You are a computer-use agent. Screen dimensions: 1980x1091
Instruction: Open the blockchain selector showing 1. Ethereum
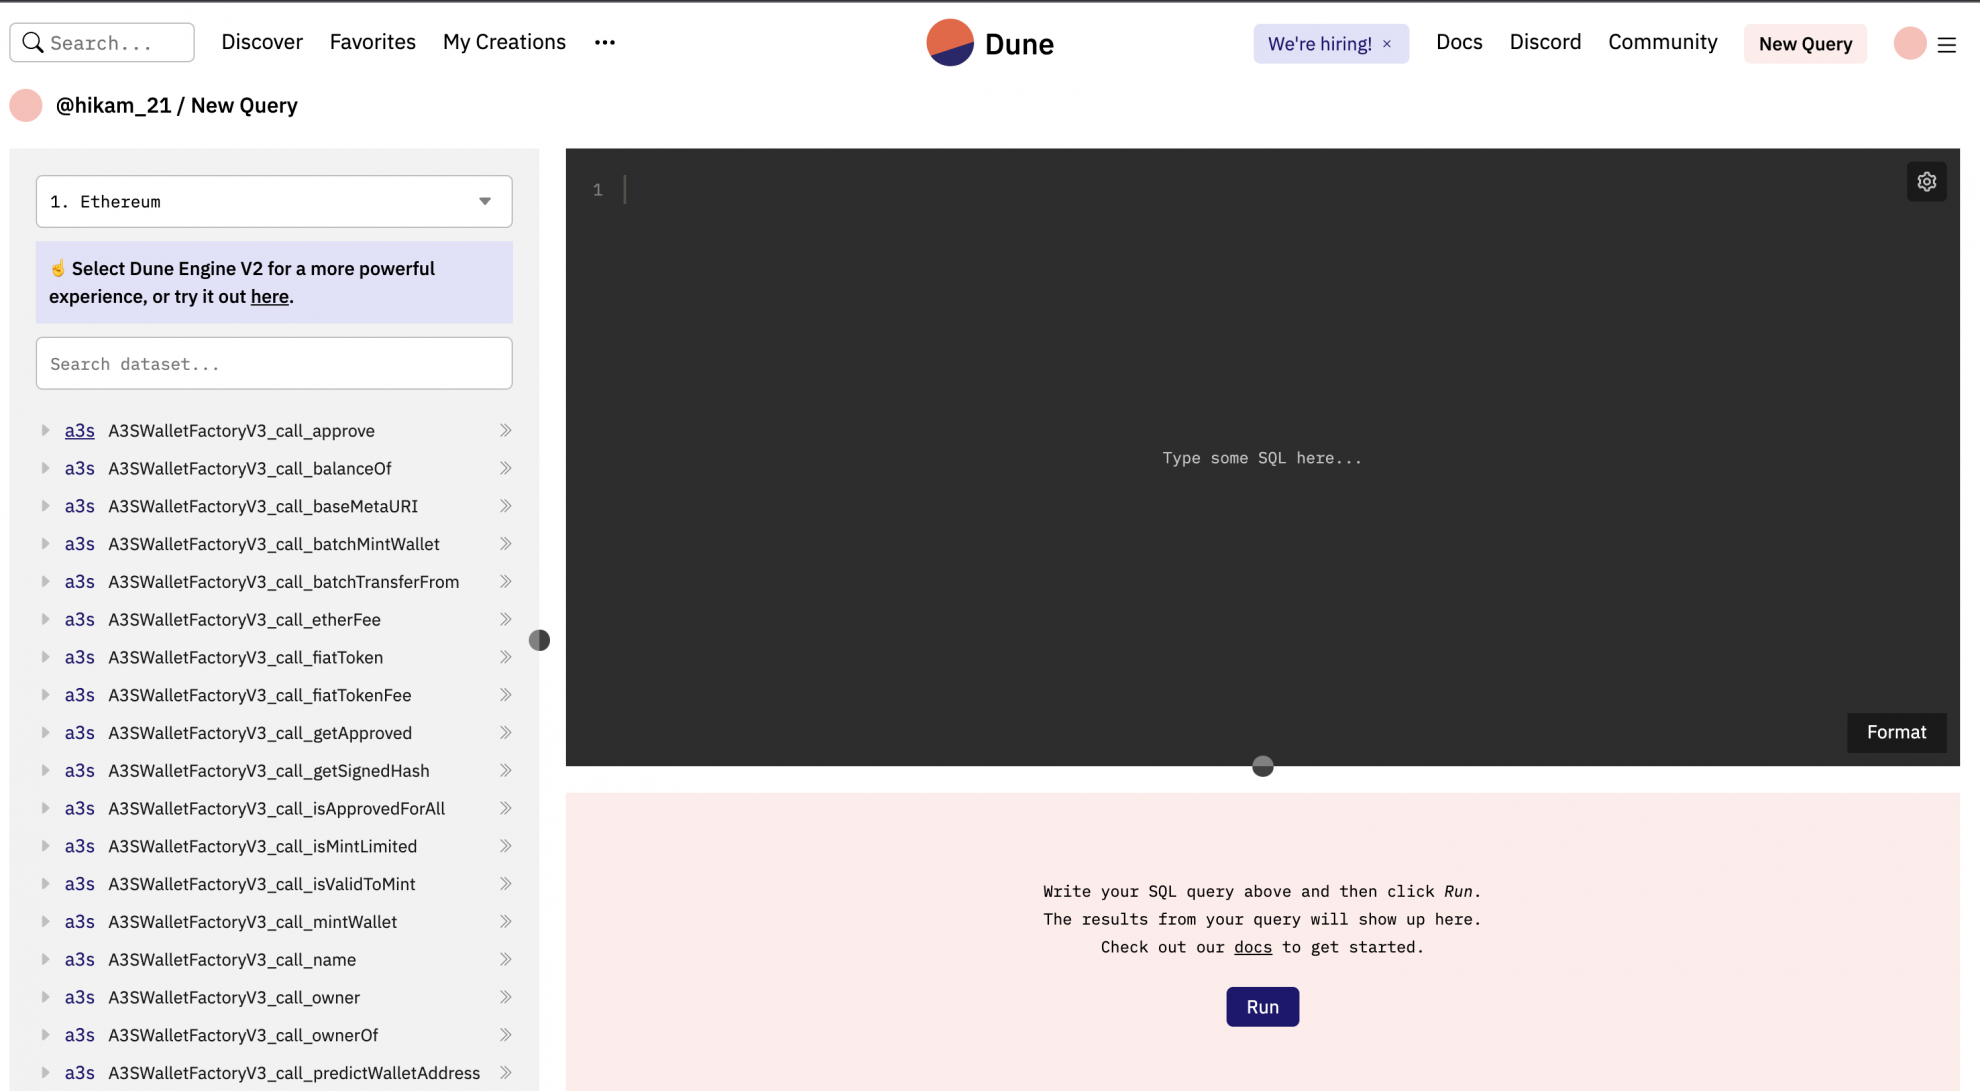coord(274,201)
